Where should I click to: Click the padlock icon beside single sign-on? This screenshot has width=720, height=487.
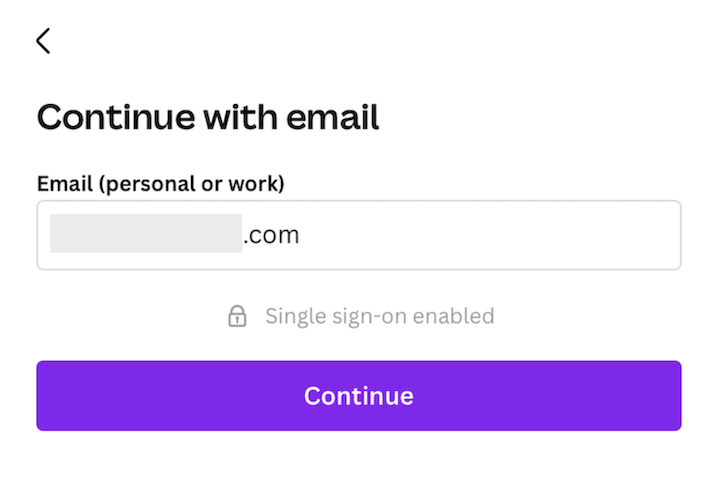(237, 316)
